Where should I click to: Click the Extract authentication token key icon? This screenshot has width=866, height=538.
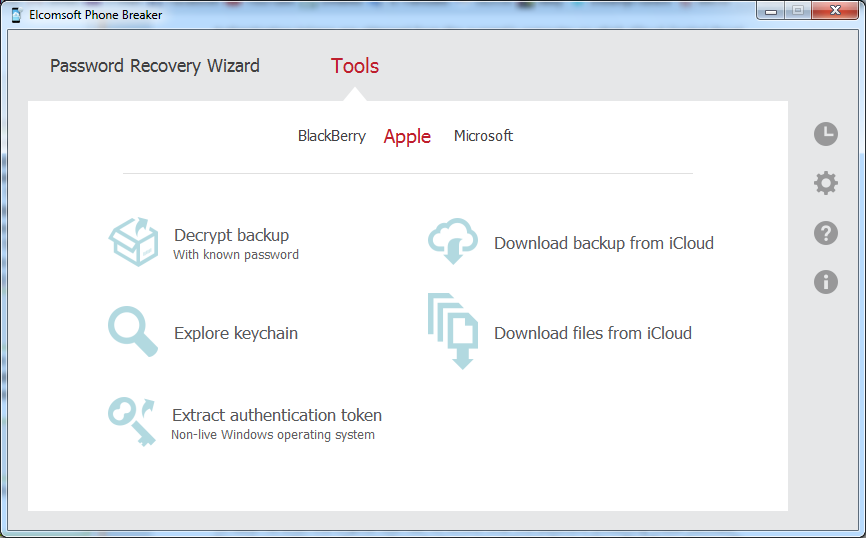point(131,422)
